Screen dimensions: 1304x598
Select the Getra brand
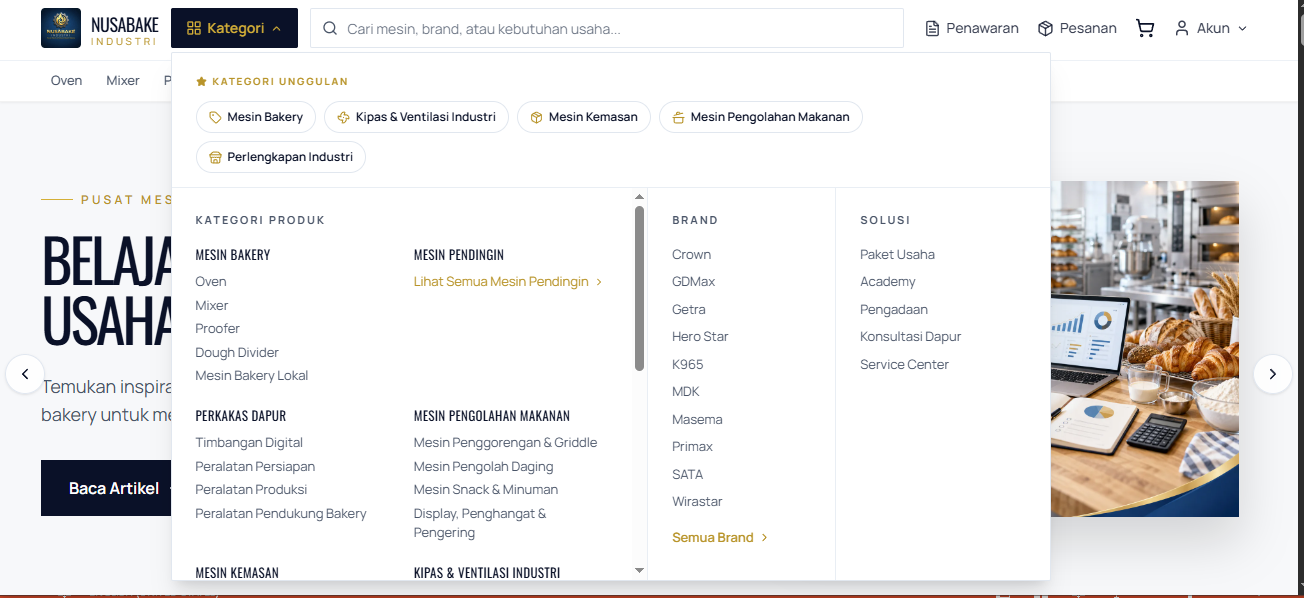689,309
